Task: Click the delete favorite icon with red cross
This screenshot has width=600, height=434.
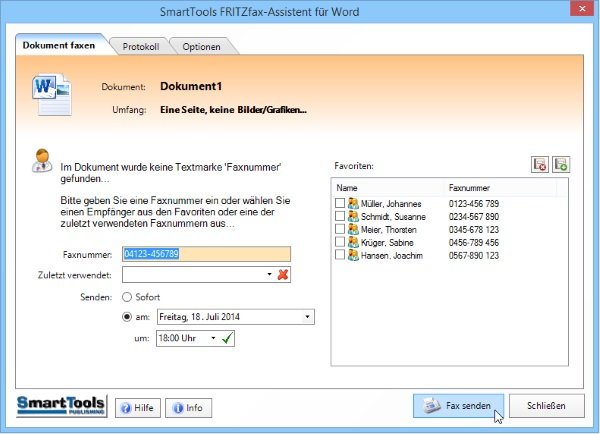Action: click(x=540, y=165)
